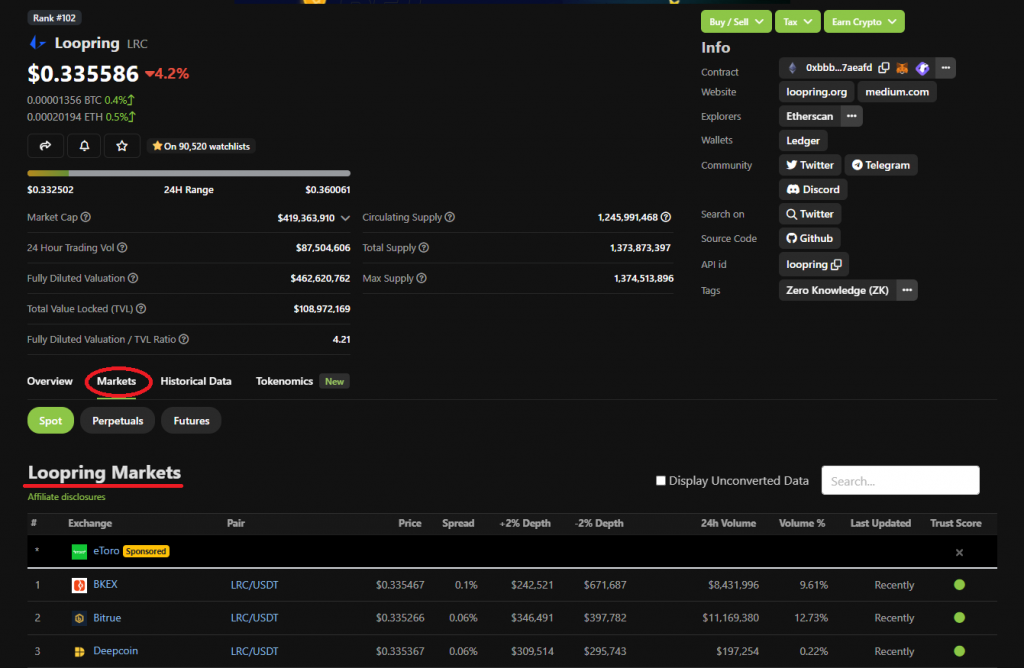Click the eToro exchange logo
The height and width of the screenshot is (668, 1024).
point(79,552)
